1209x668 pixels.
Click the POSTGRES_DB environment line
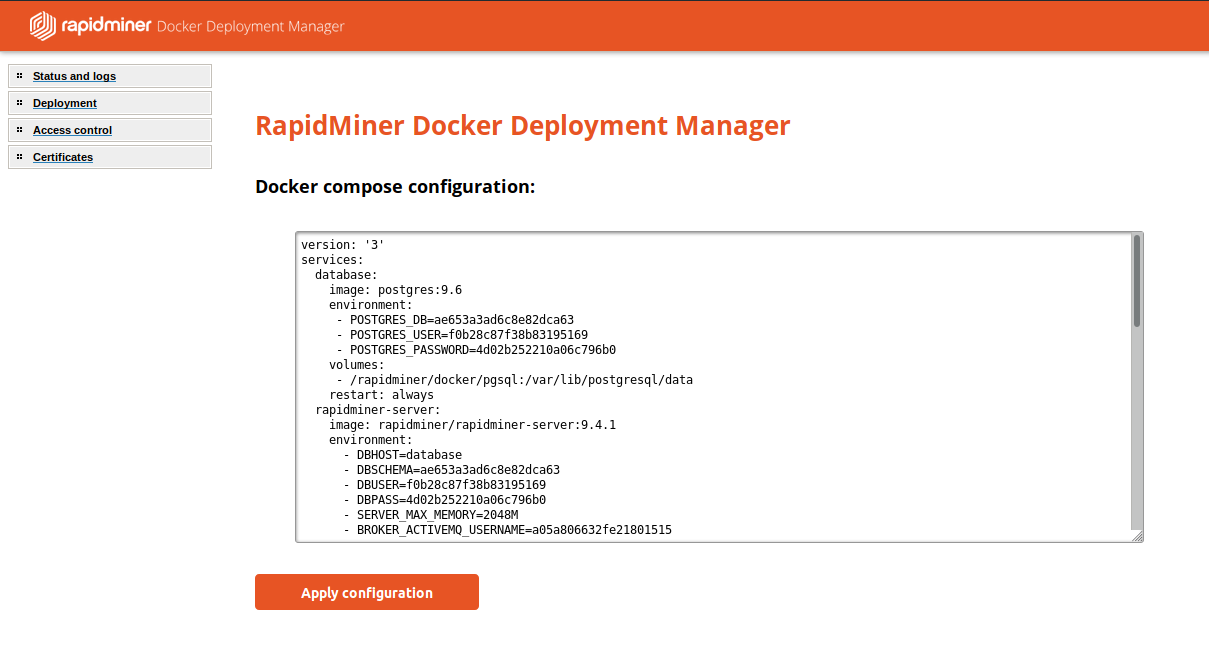[455, 320]
